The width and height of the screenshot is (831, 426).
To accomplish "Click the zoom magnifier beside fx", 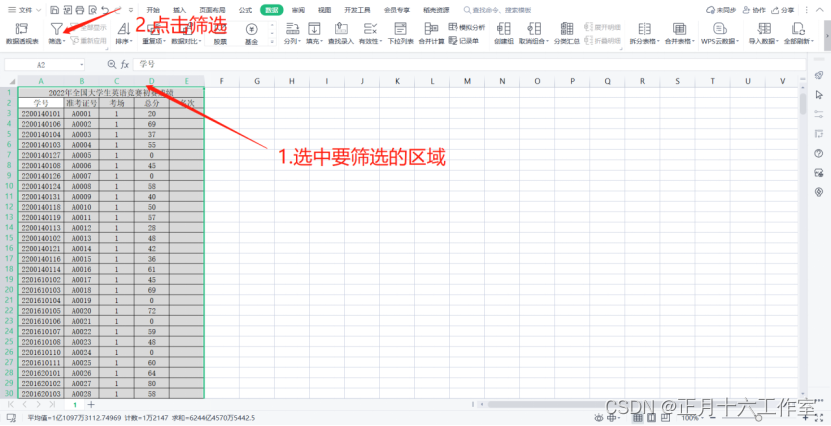I will (112, 64).
